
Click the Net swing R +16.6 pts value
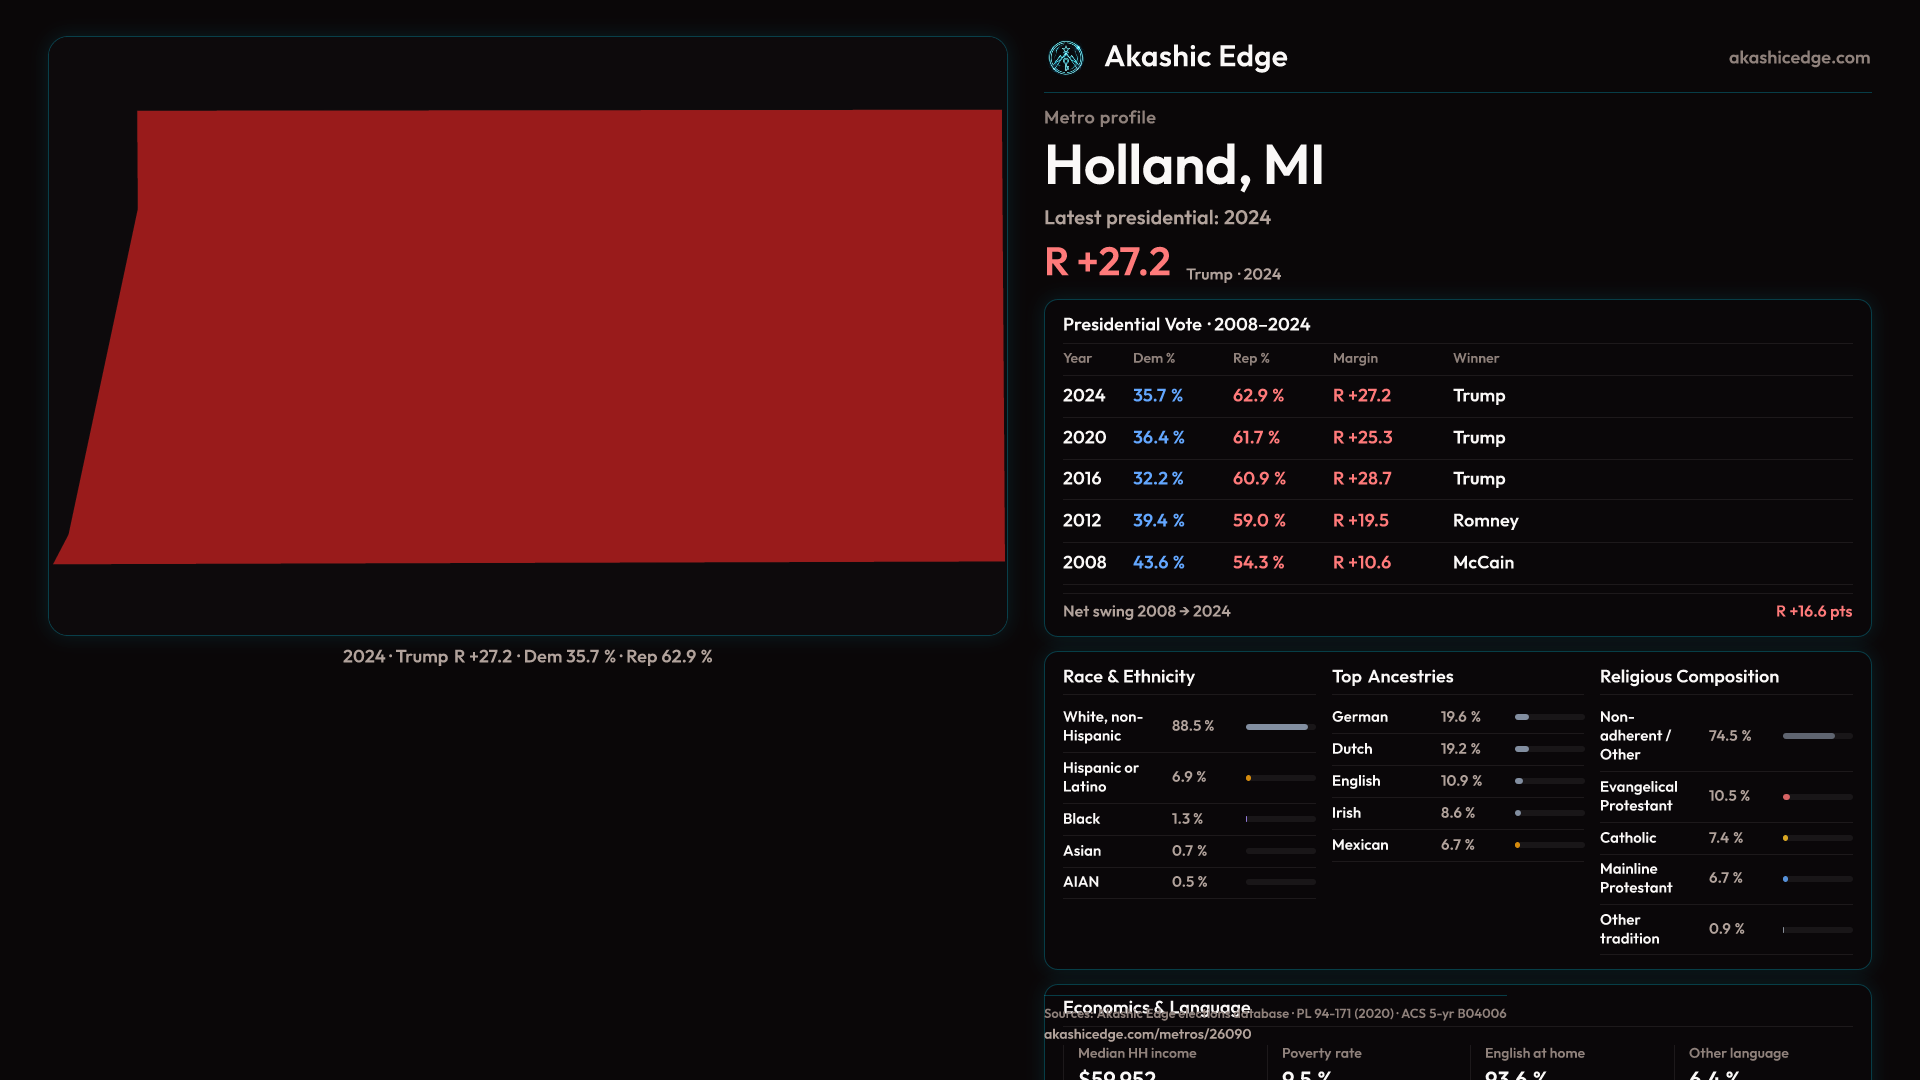pos(1813,611)
